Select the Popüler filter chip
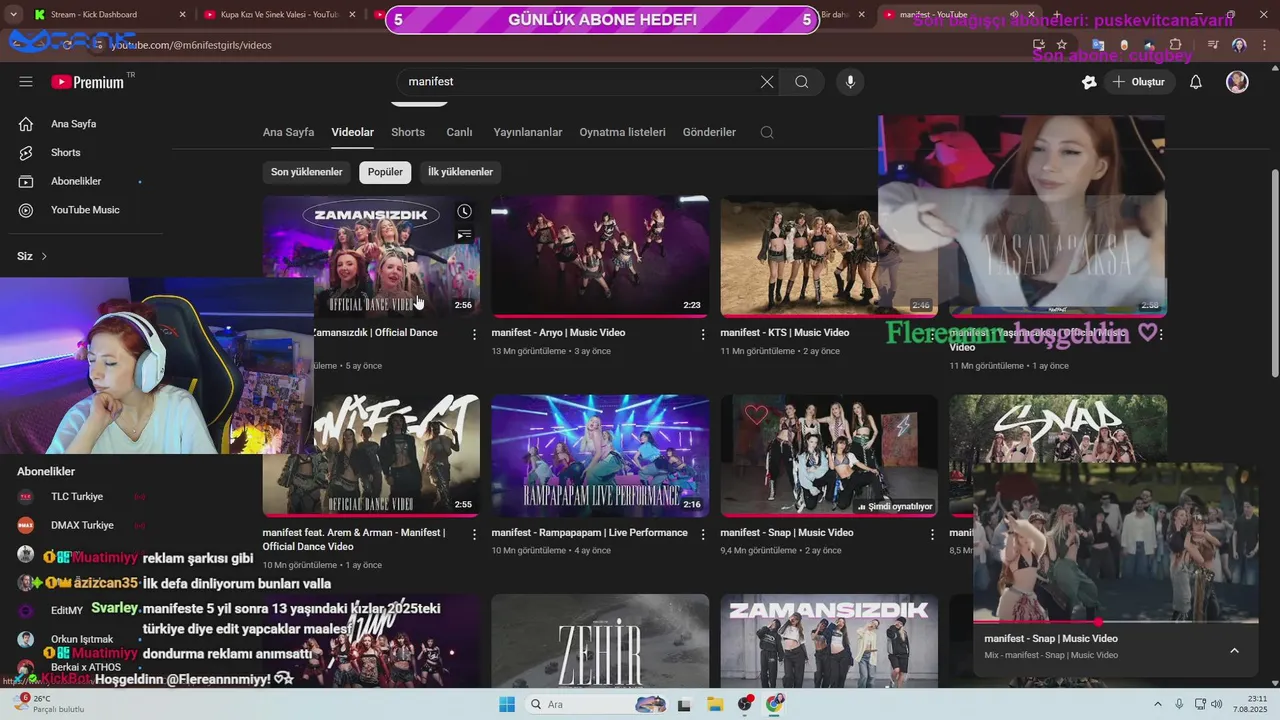 click(385, 172)
